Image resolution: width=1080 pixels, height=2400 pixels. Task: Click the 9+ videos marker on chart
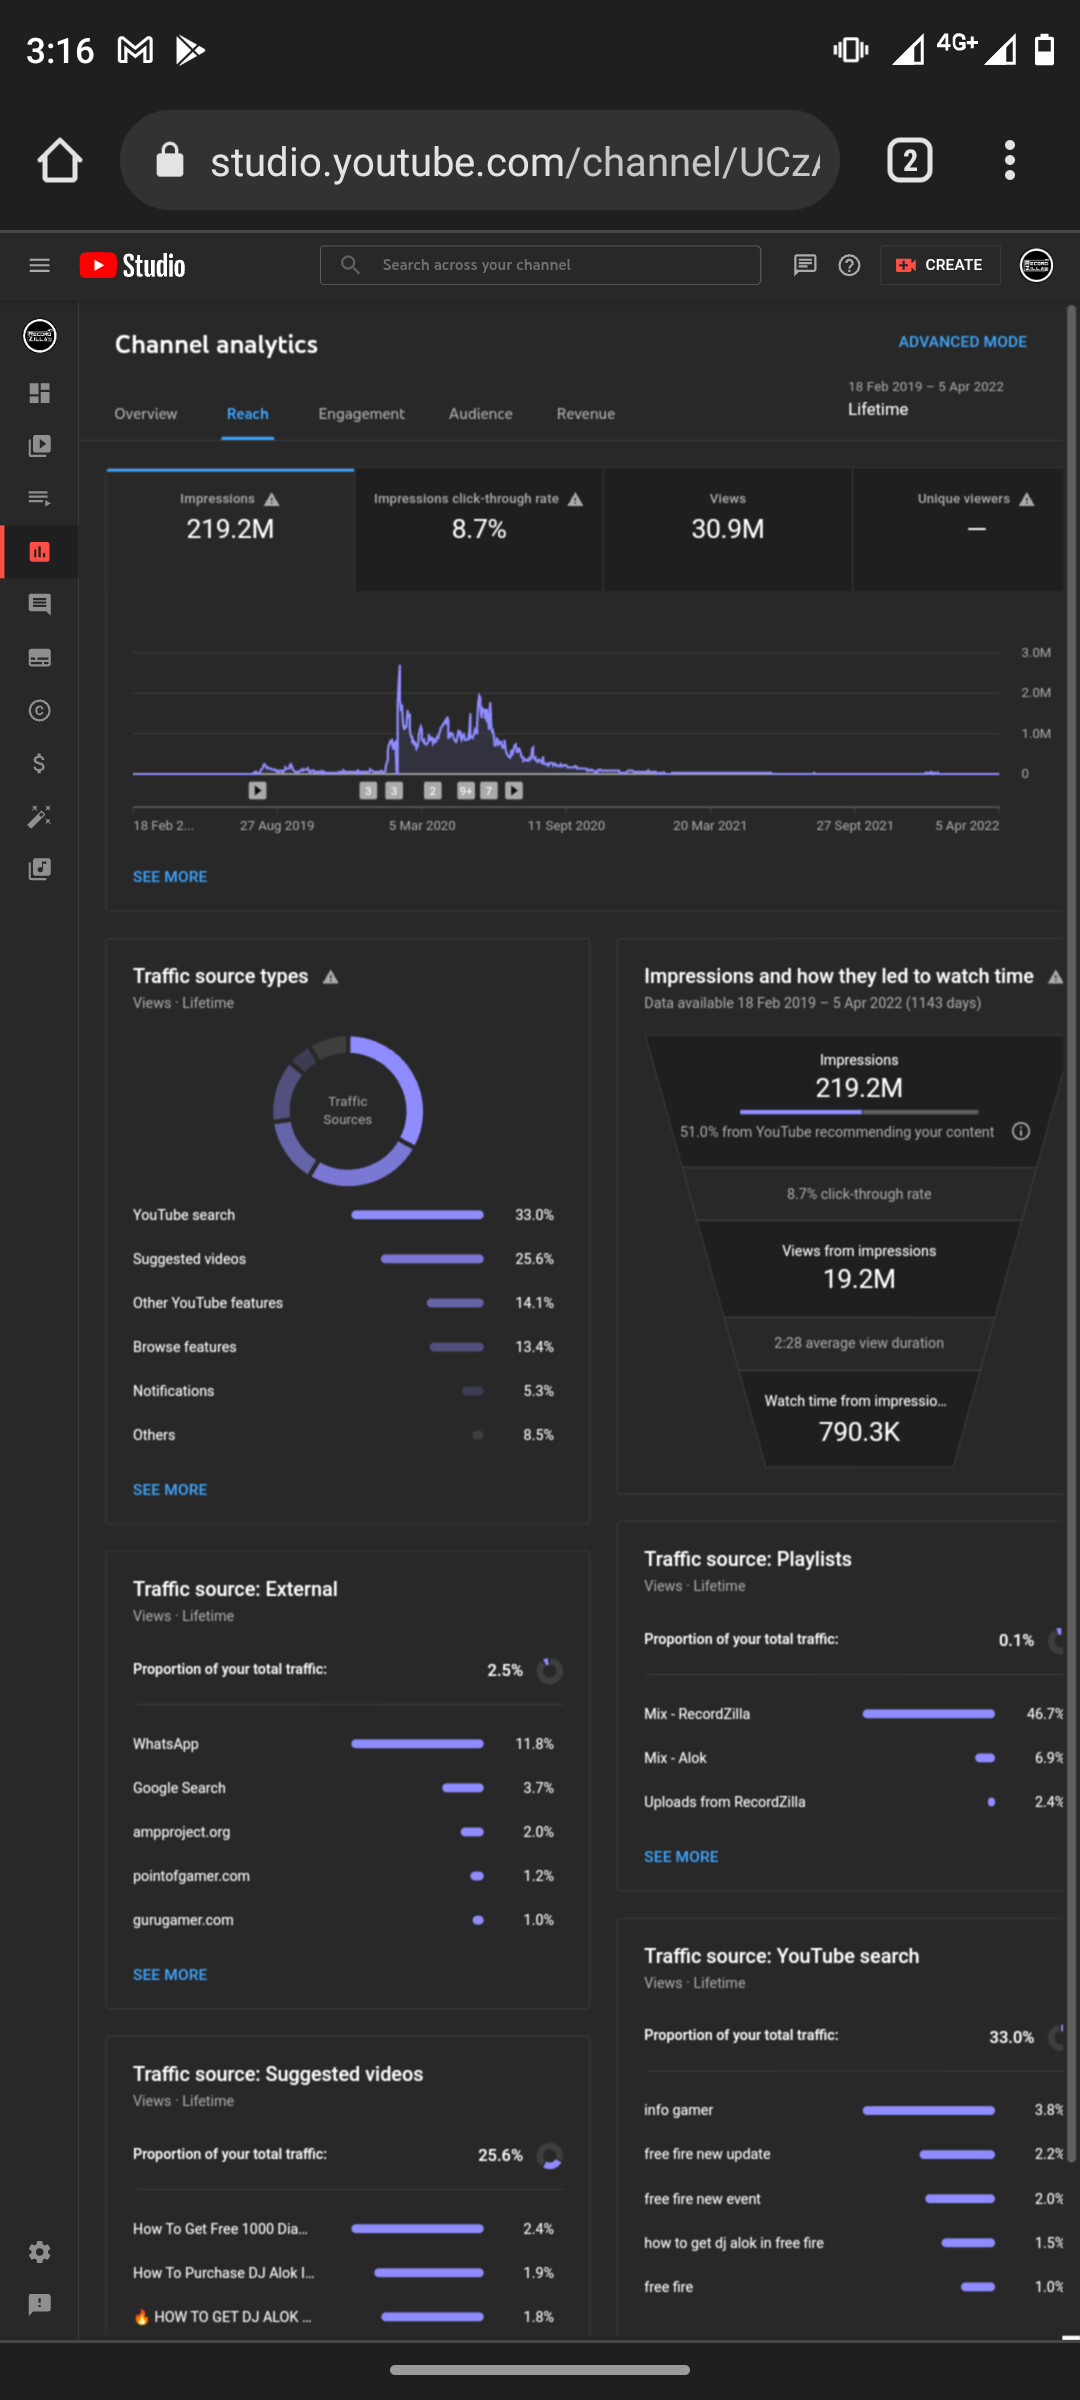pos(466,791)
